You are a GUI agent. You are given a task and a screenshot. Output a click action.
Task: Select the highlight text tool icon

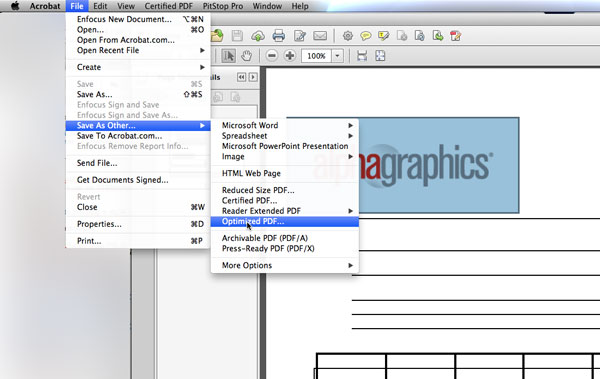click(383, 36)
